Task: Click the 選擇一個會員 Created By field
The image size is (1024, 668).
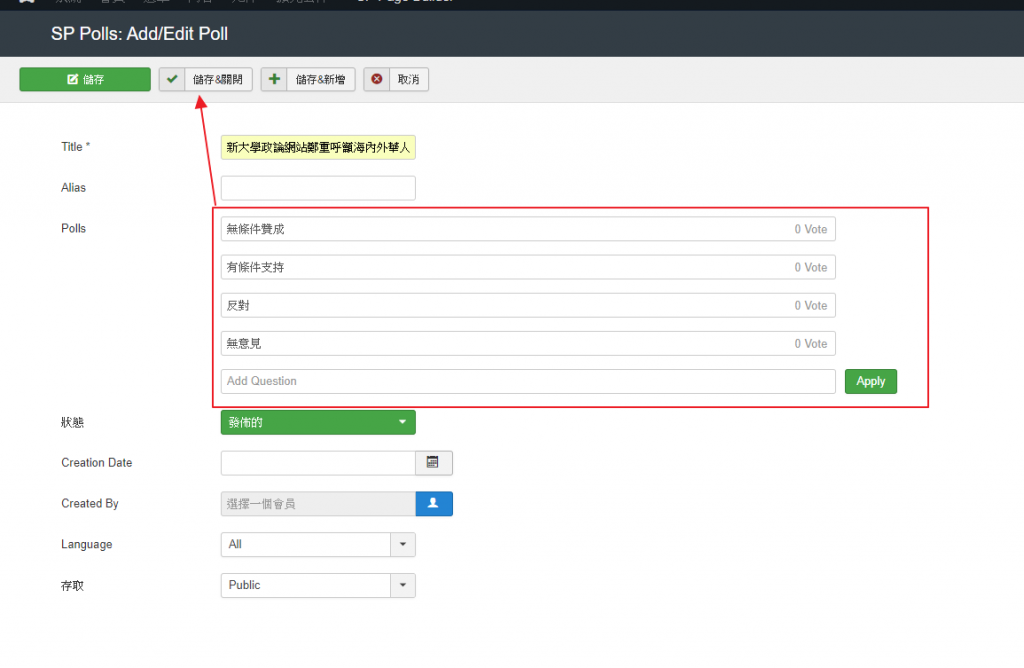Action: pyautogui.click(x=317, y=504)
